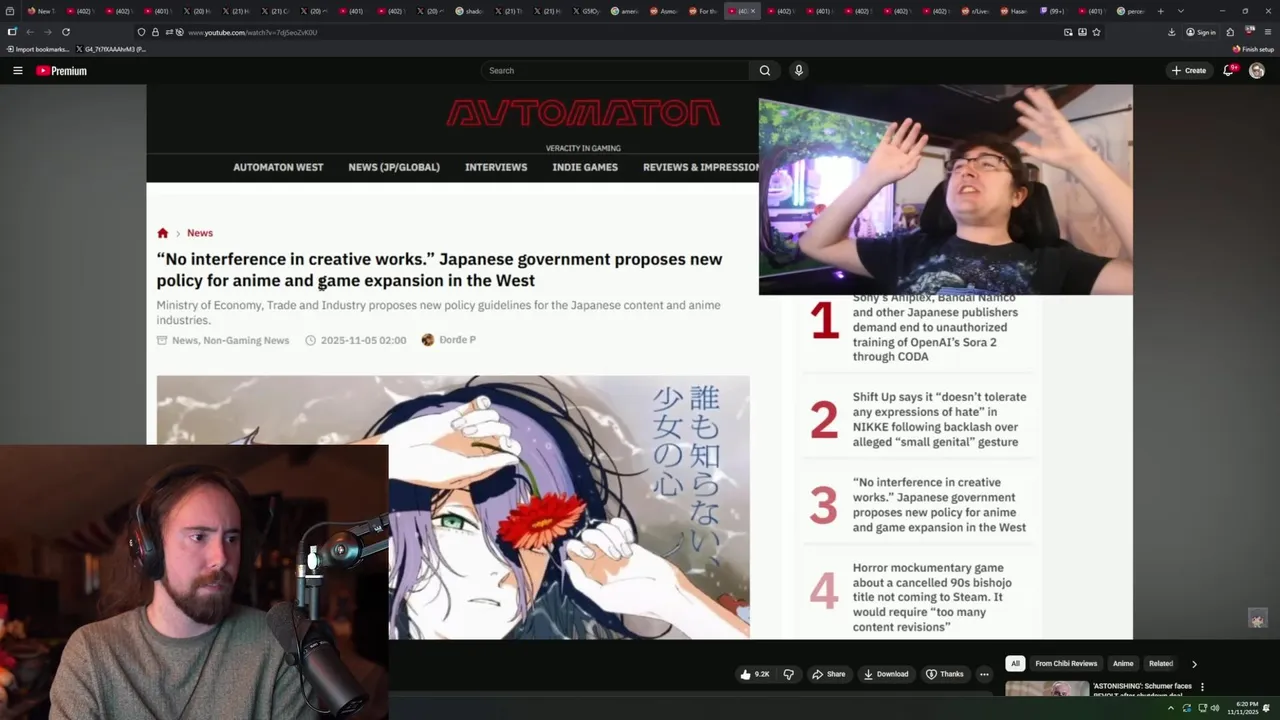Download the video
This screenshot has height=720, width=1280.
pos(886,674)
